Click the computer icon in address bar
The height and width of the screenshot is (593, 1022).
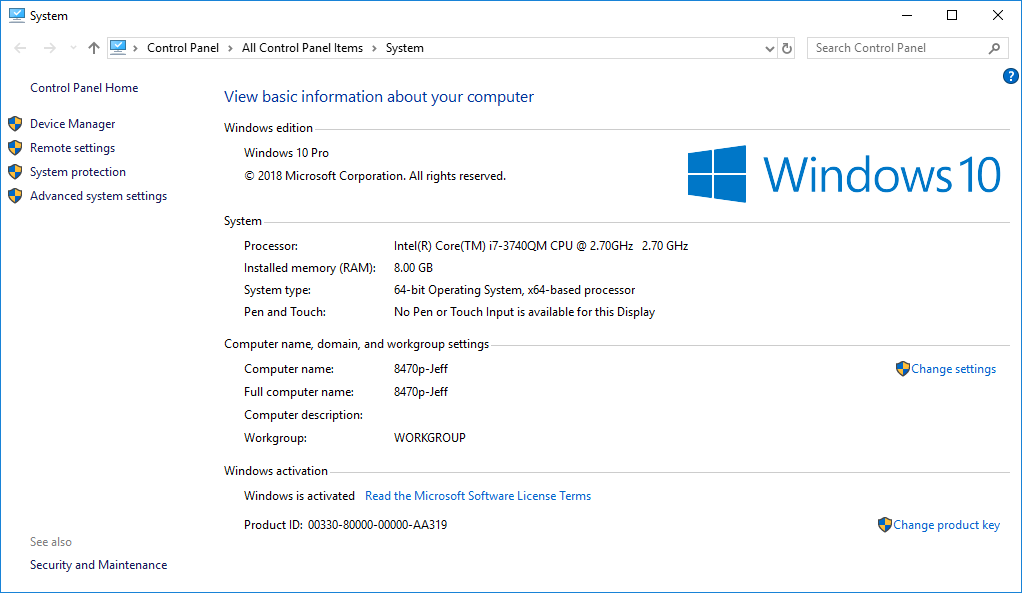coord(119,47)
